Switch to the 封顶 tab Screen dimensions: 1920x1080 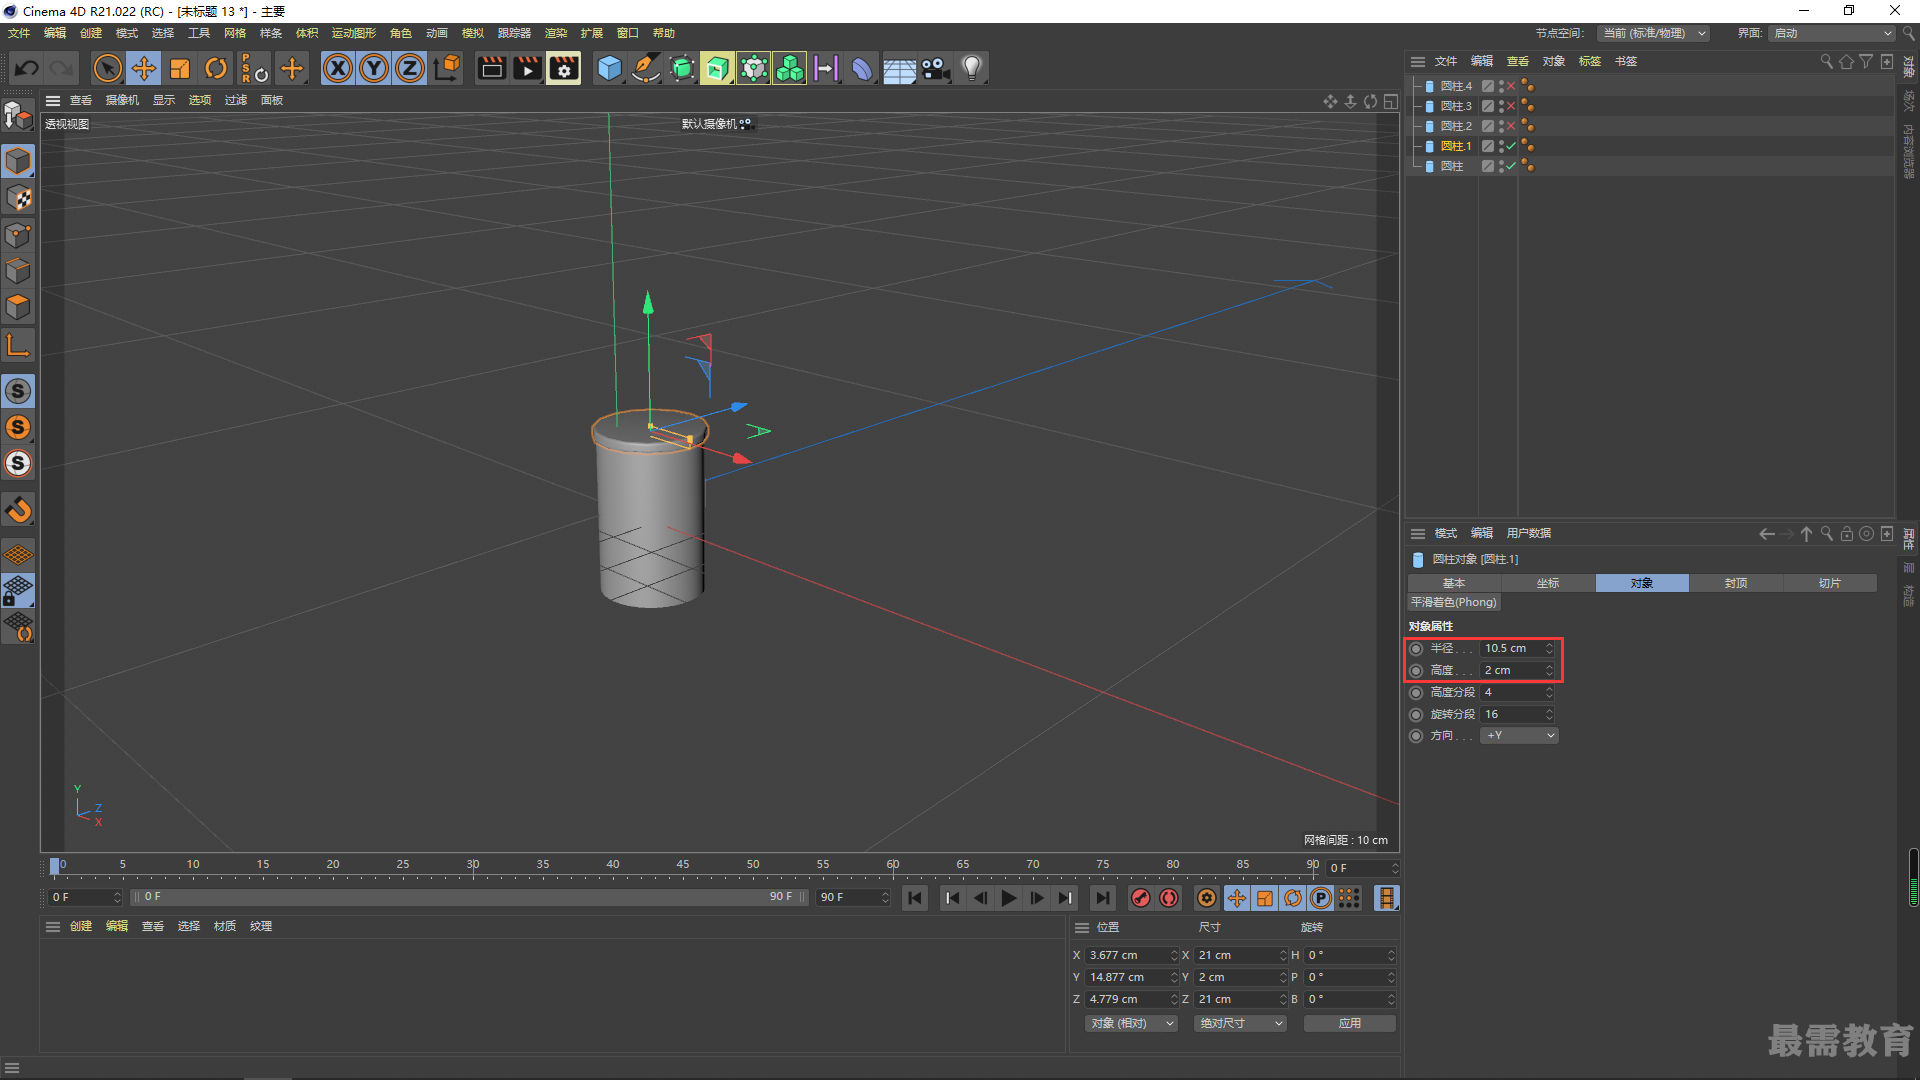pyautogui.click(x=1736, y=583)
